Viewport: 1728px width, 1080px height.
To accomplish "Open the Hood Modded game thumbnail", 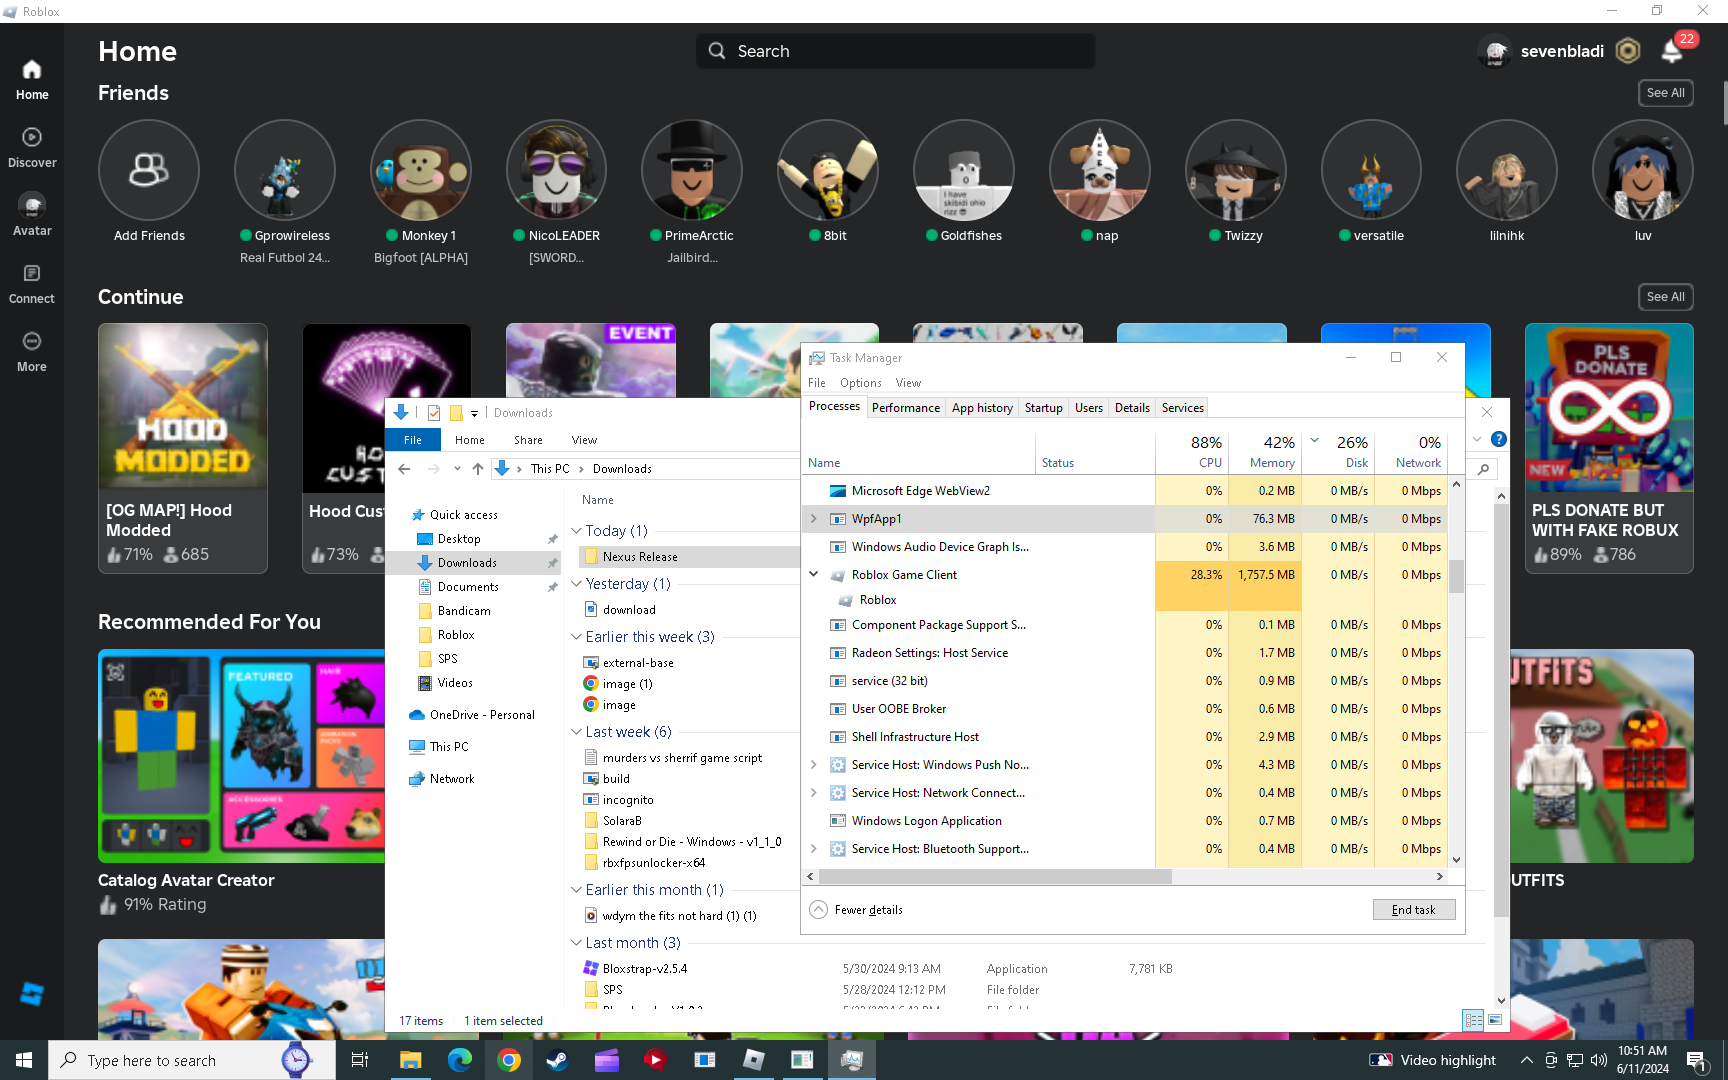I will [183, 406].
